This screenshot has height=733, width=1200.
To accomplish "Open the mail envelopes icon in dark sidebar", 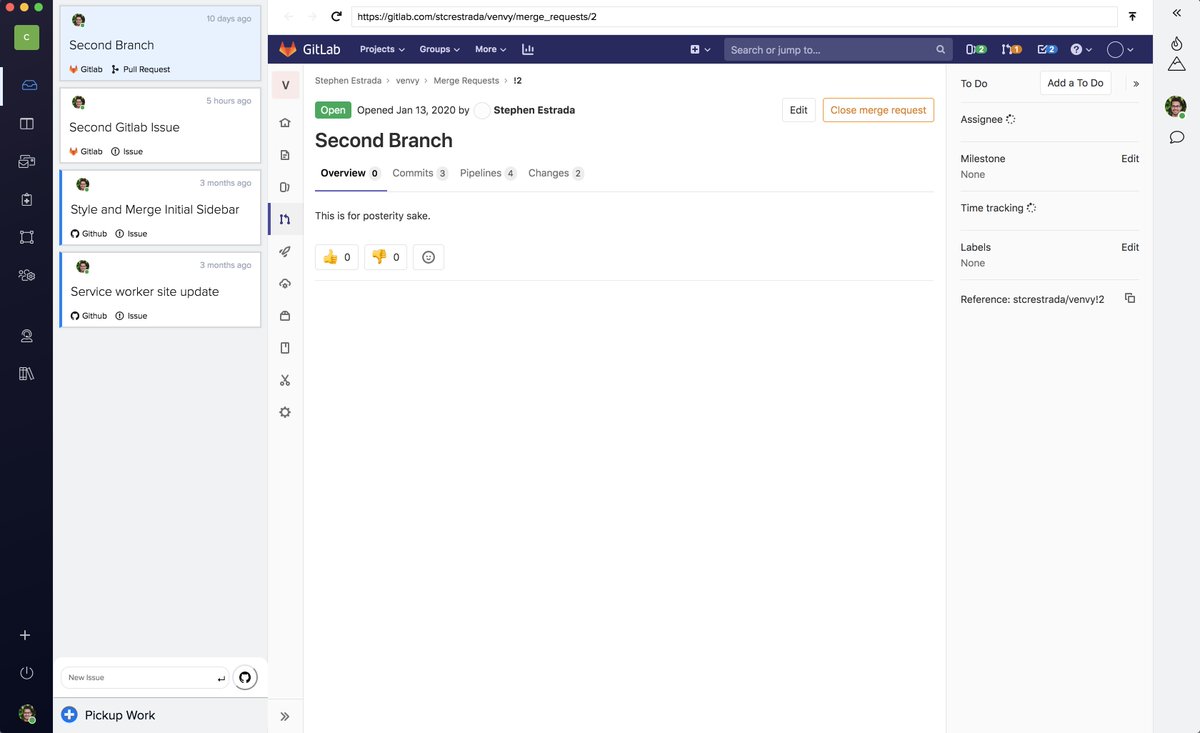I will [x=27, y=161].
